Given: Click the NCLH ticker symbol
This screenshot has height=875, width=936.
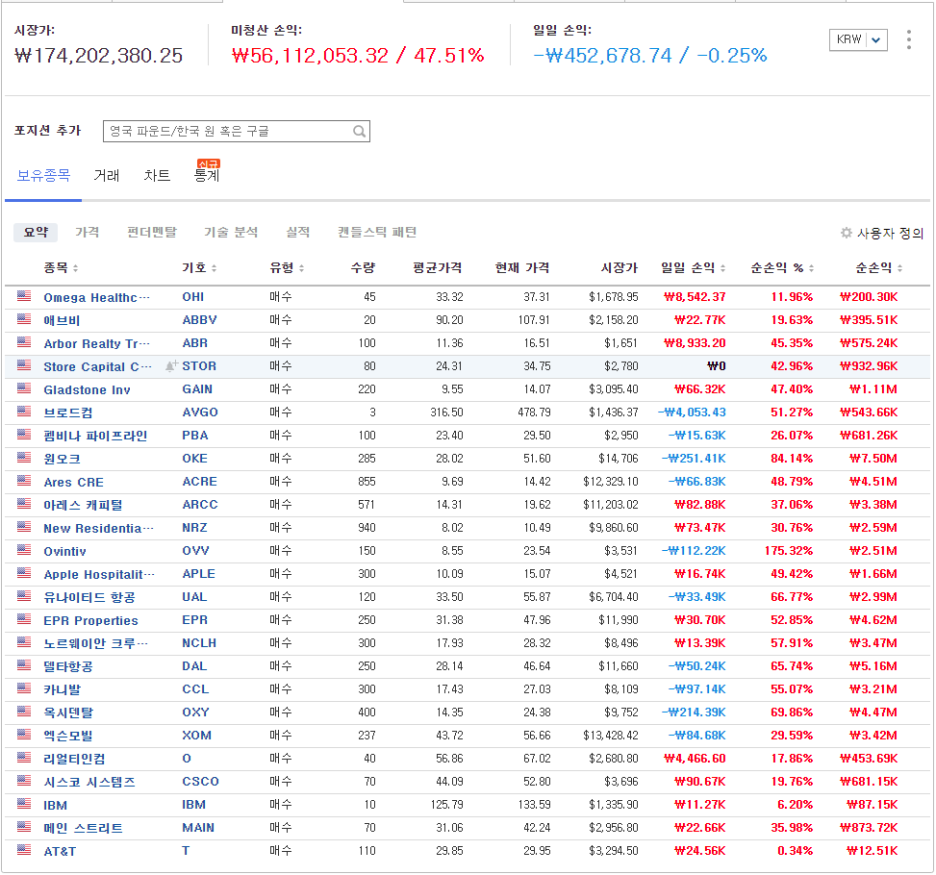Looking at the screenshot, I should (x=199, y=643).
